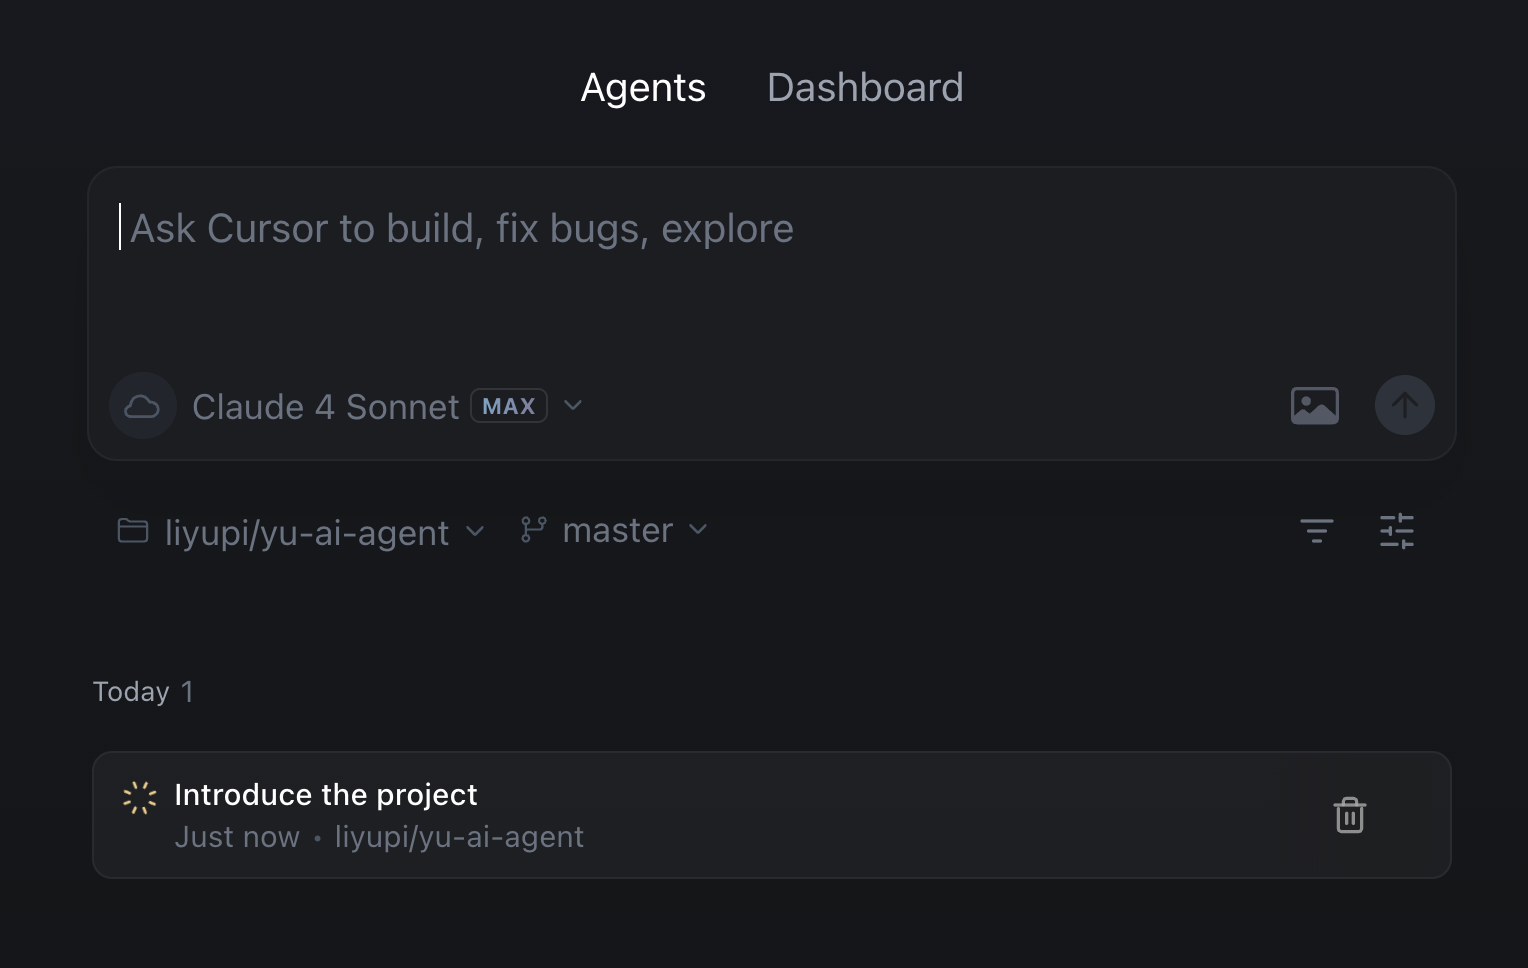Expand the Claude 4 Sonnet model dropdown
The height and width of the screenshot is (968, 1528).
coord(573,405)
